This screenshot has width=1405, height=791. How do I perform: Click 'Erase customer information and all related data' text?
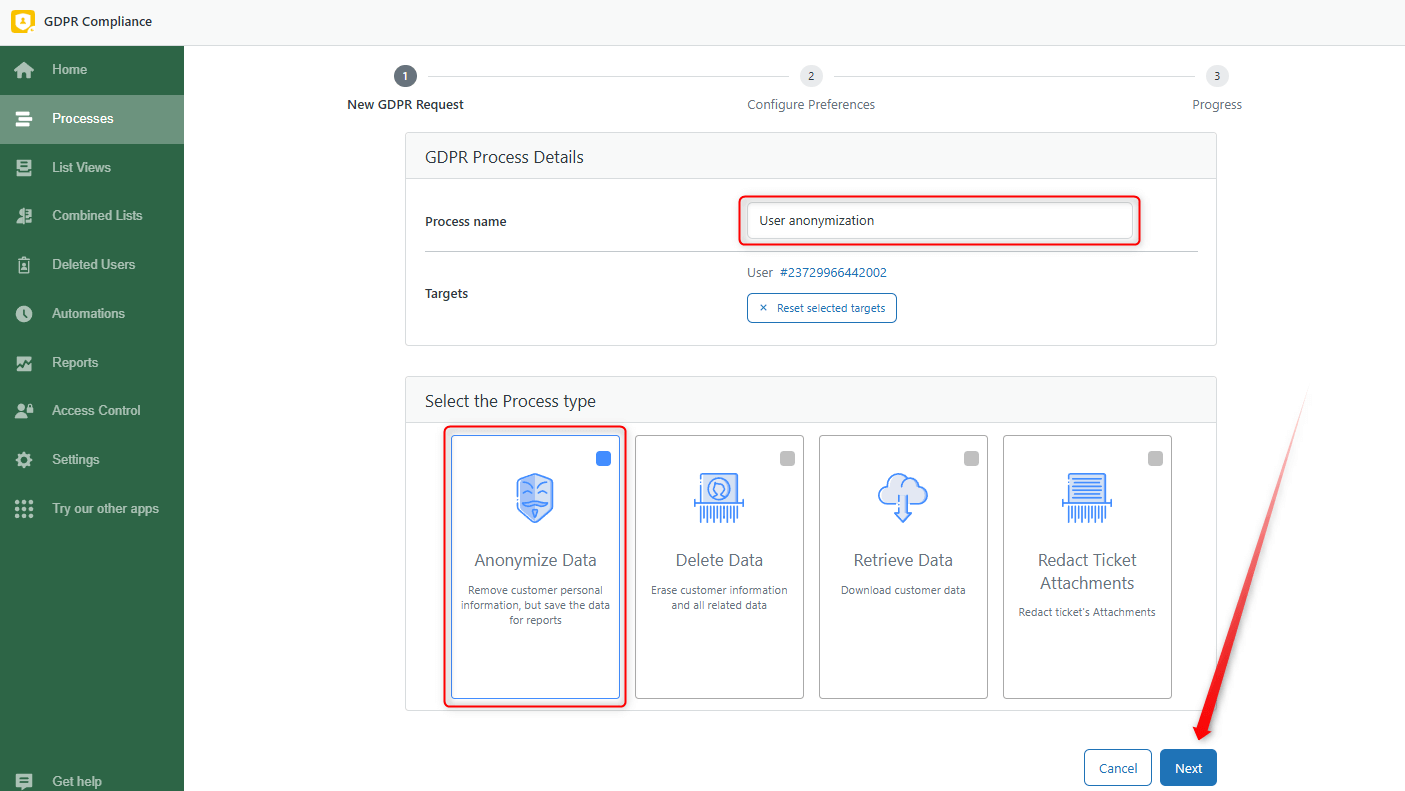click(x=719, y=598)
